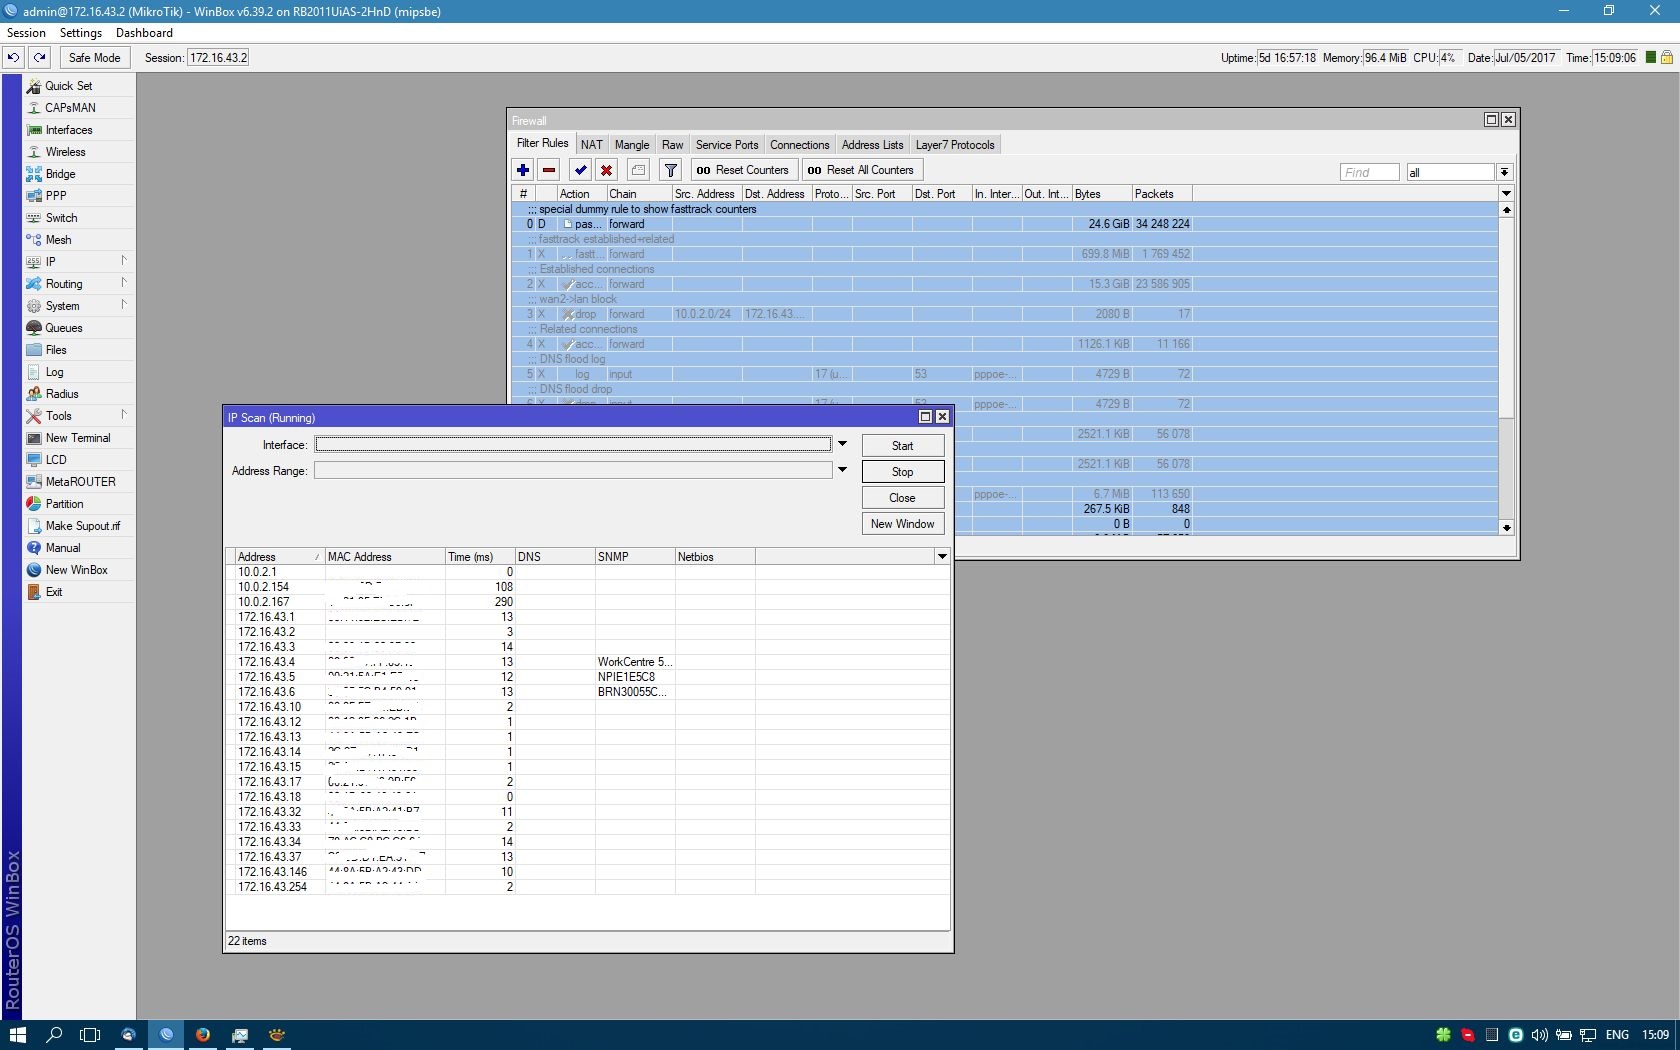Click New Window in IP Scan
The width and height of the screenshot is (1680, 1050).
click(x=903, y=524)
